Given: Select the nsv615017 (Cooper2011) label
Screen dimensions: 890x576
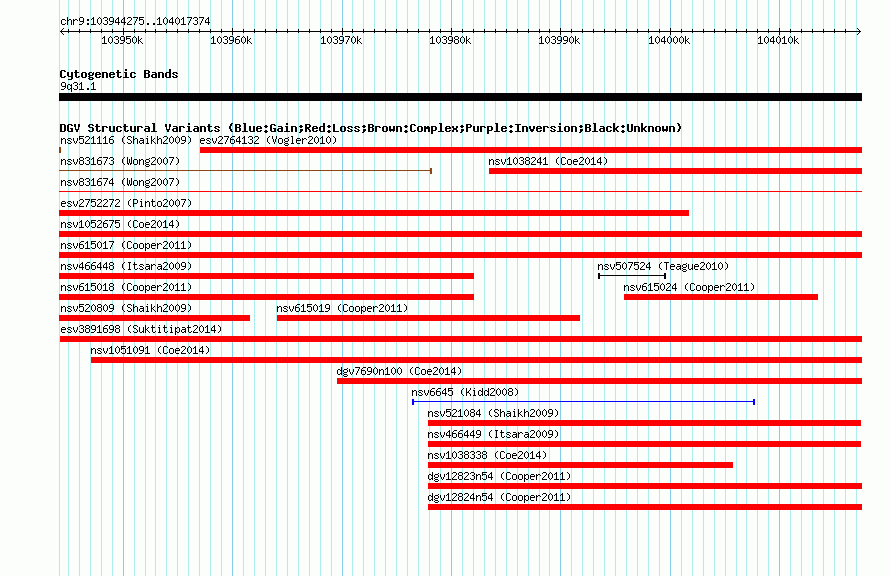Looking at the screenshot, I should [126, 245].
